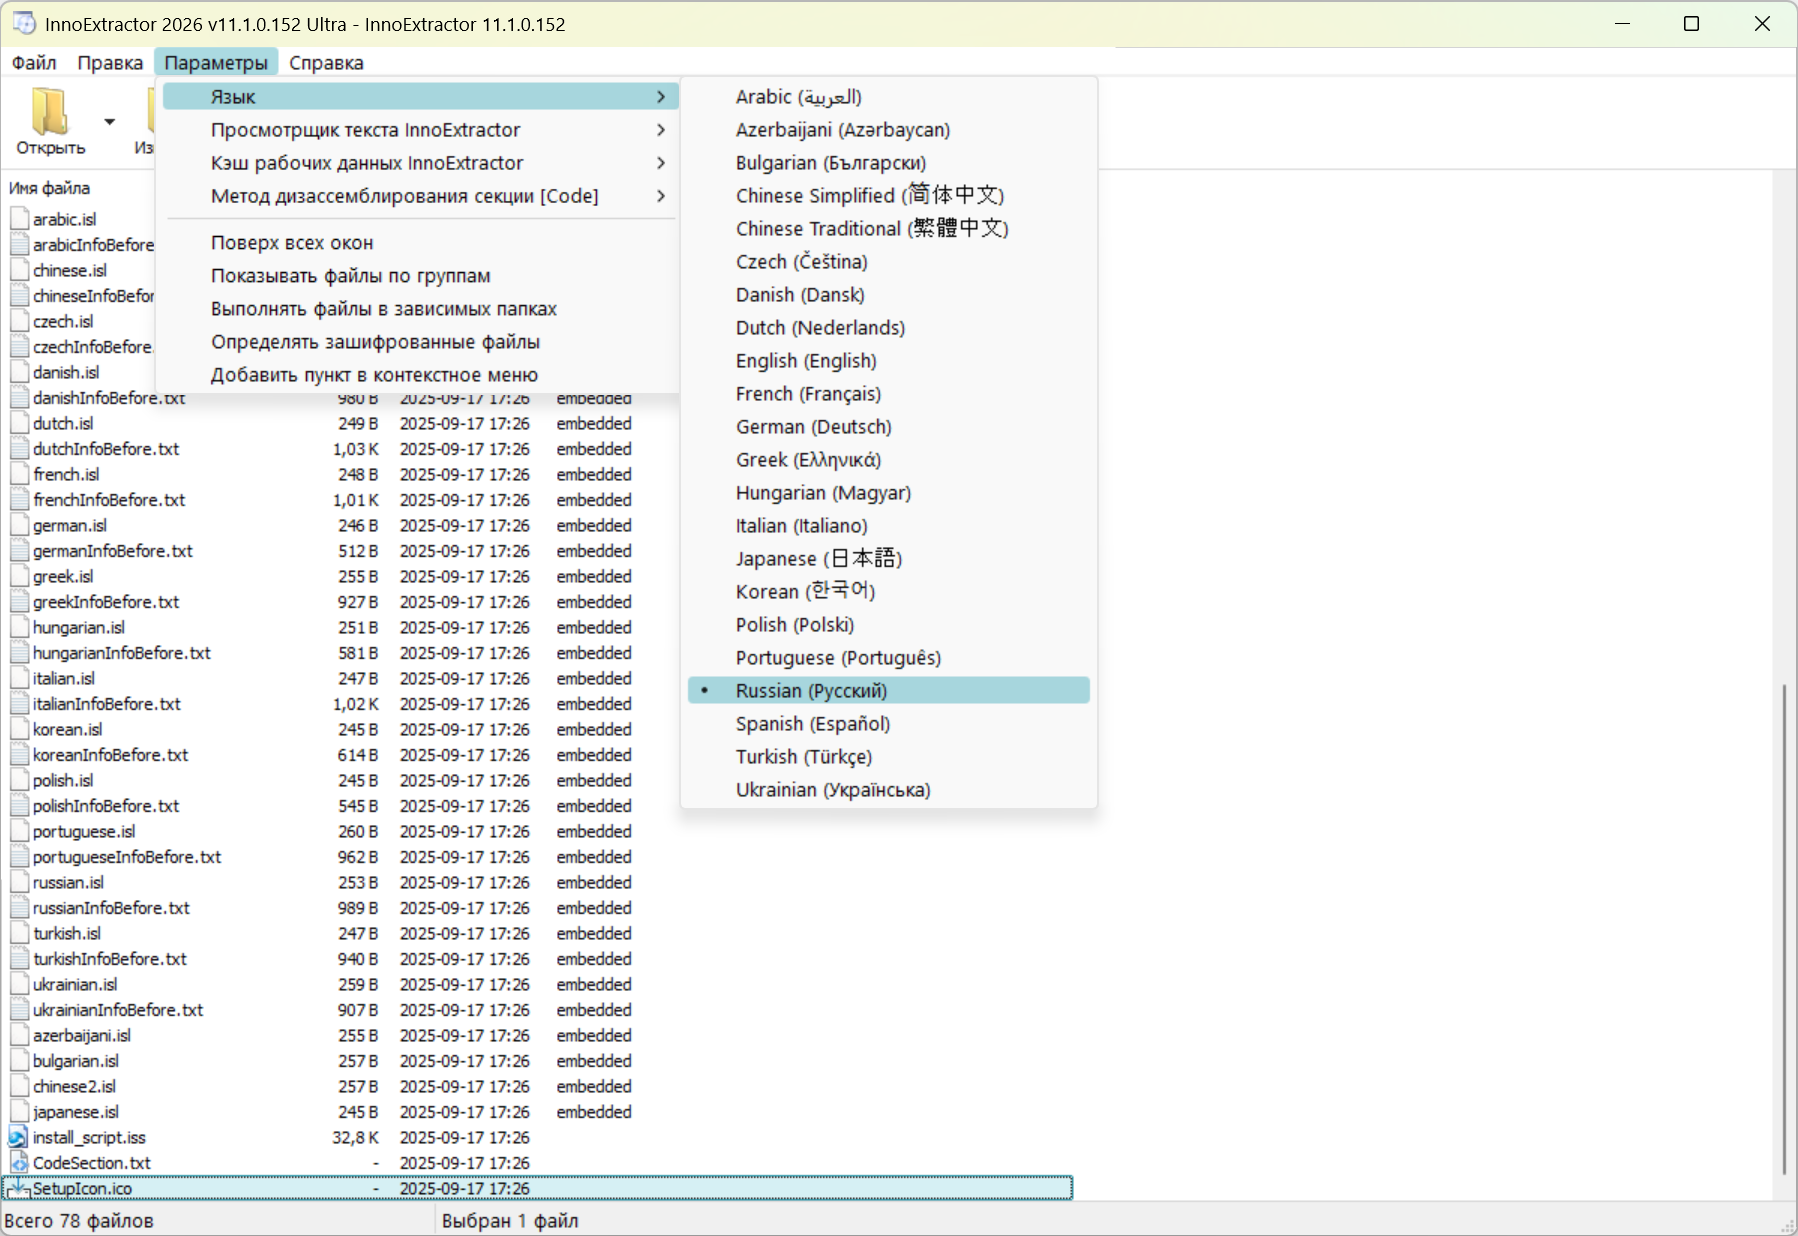Click the japanese.isl file icon

18,1112
